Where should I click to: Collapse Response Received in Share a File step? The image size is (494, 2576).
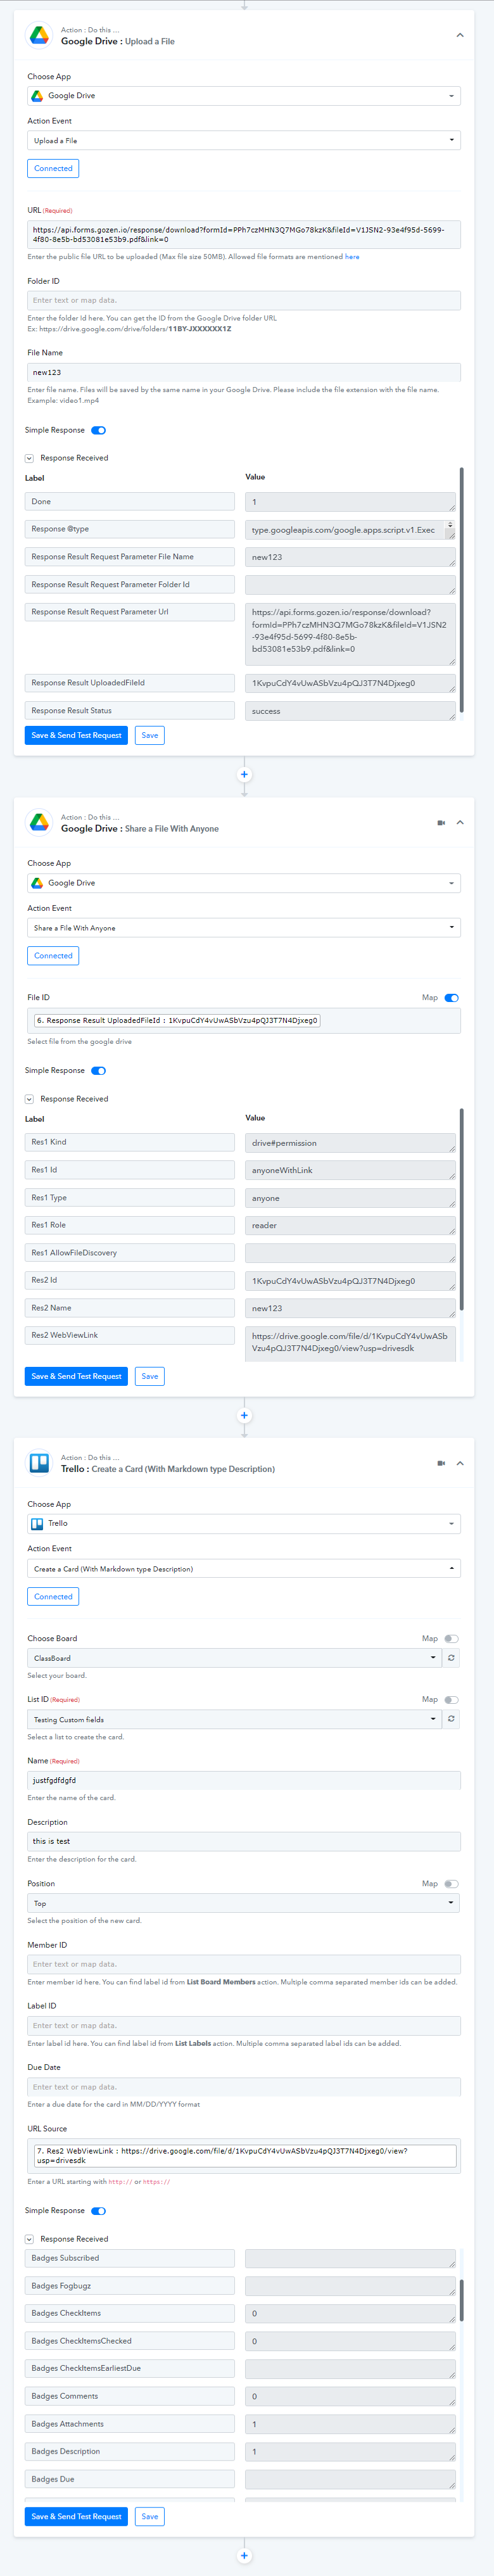pyautogui.click(x=29, y=1099)
